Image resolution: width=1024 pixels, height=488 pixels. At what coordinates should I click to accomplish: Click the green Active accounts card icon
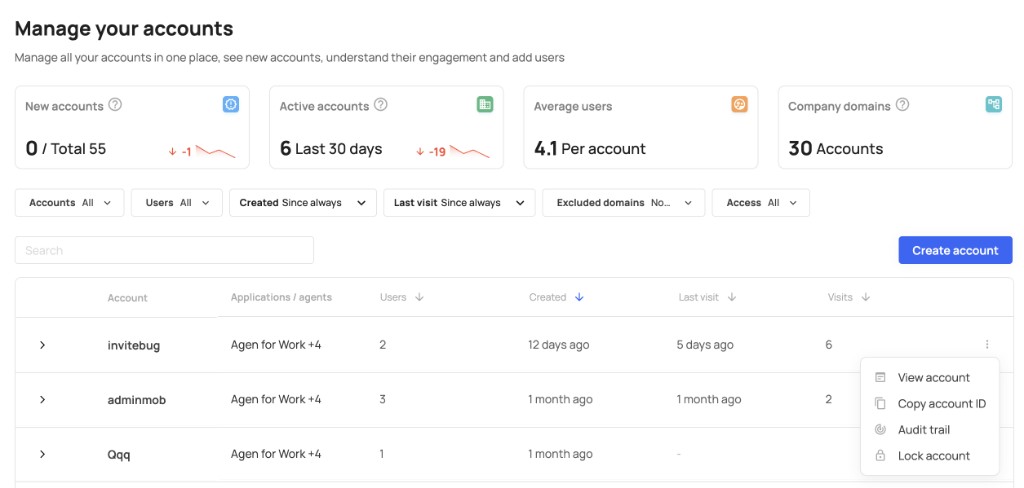(485, 105)
